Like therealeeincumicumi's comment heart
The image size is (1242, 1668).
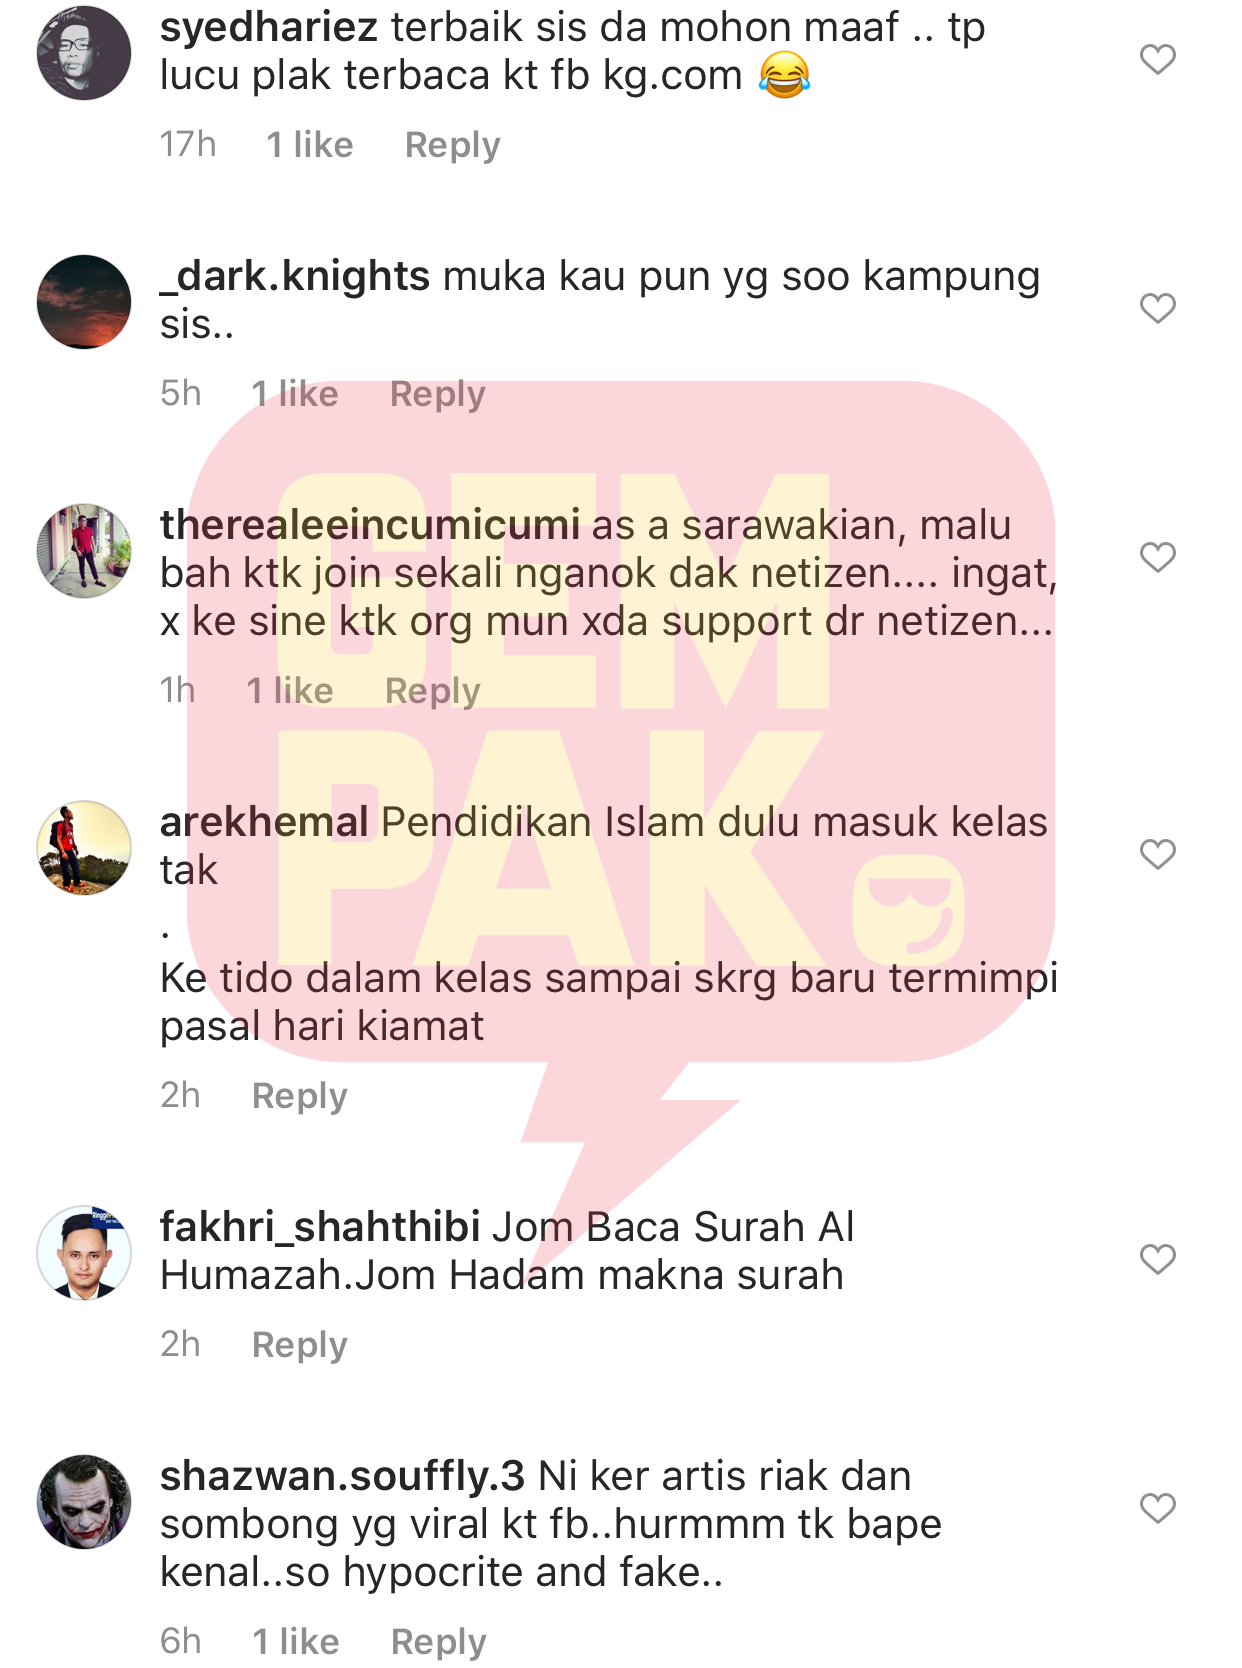click(1157, 557)
